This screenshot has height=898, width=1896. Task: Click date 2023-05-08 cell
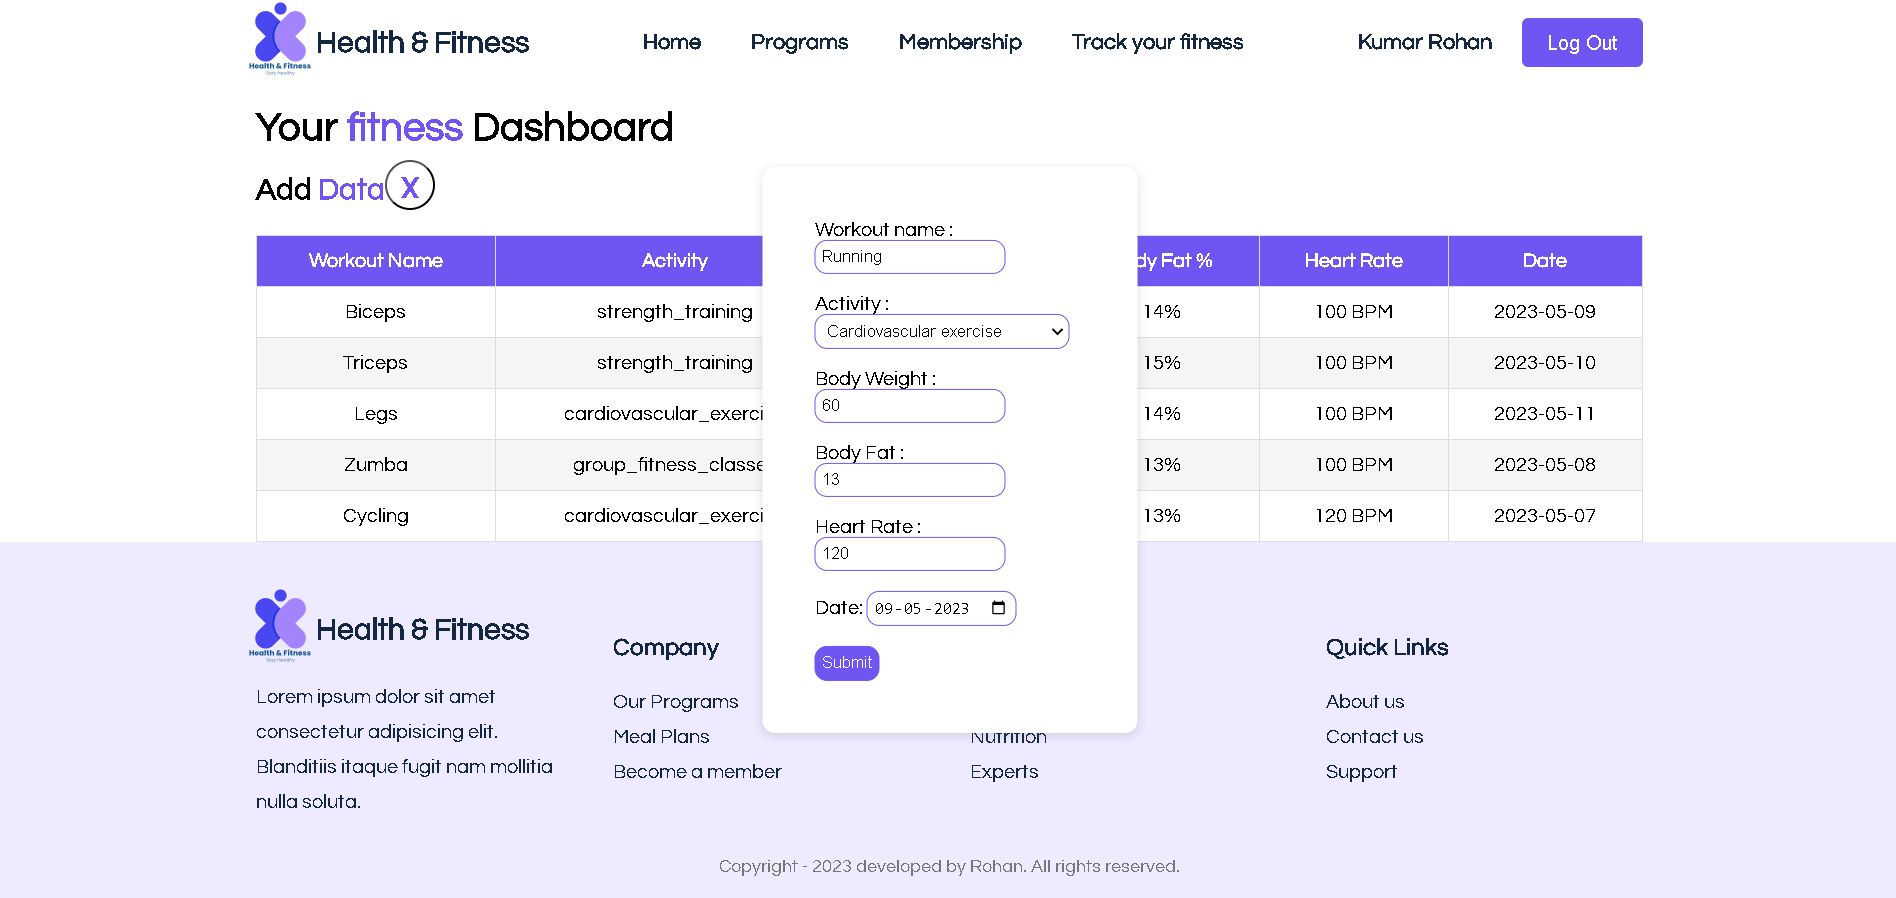[x=1545, y=465]
